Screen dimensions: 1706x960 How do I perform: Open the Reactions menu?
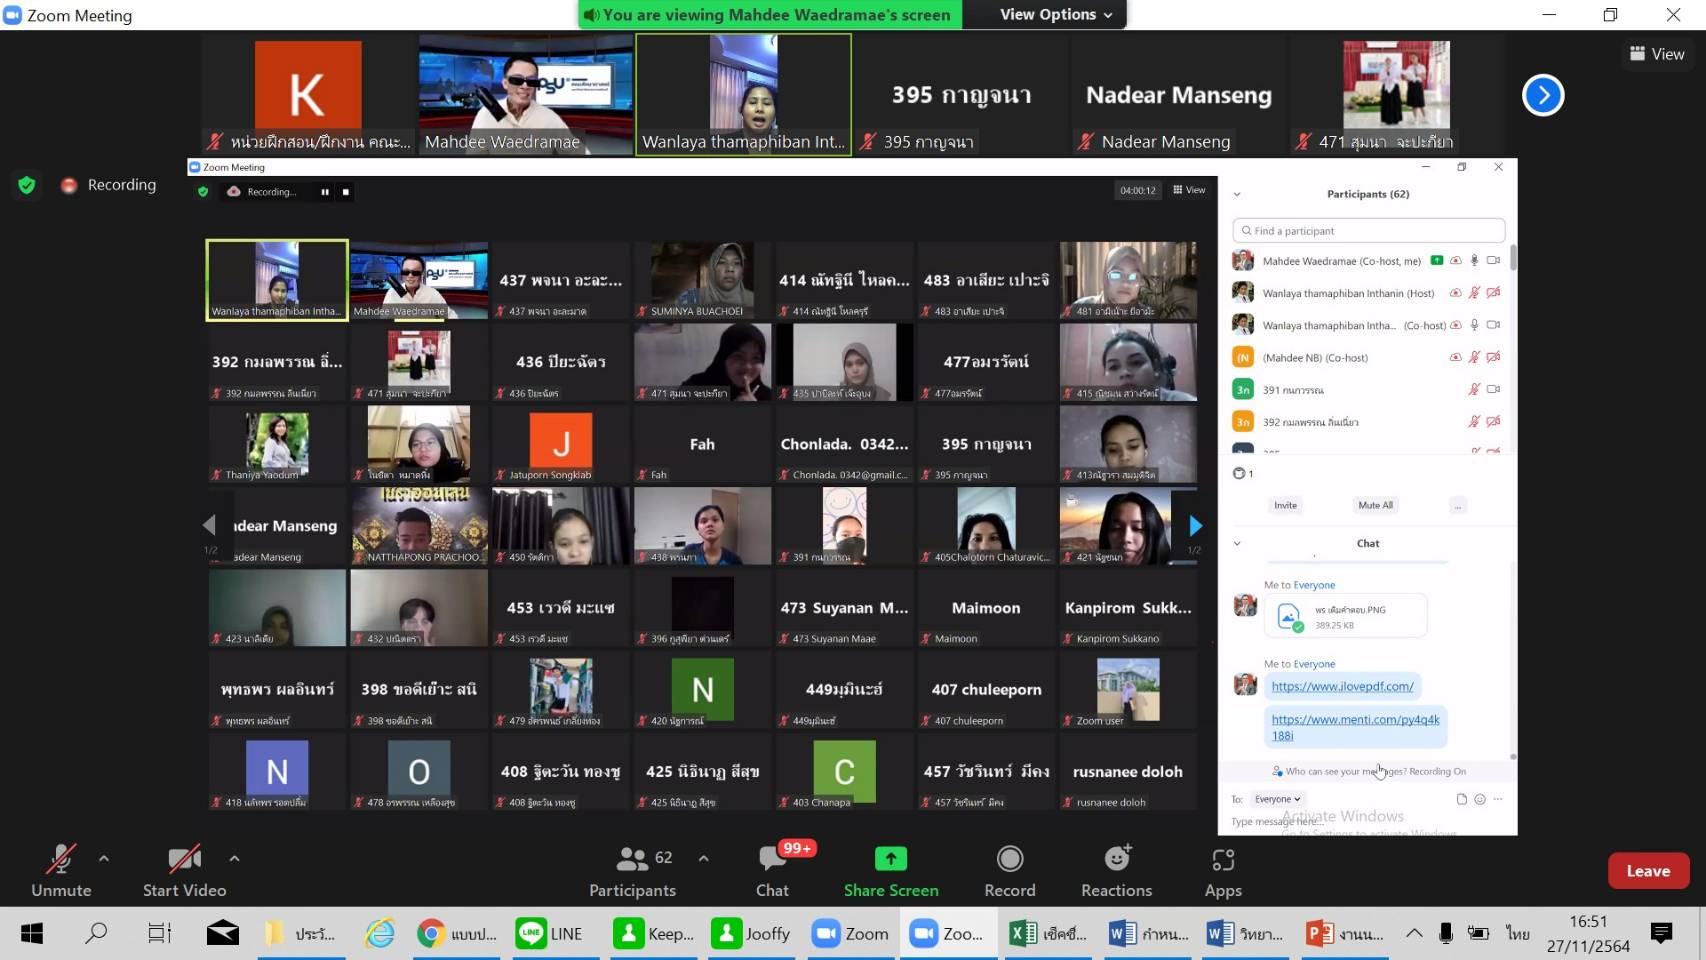click(1116, 872)
